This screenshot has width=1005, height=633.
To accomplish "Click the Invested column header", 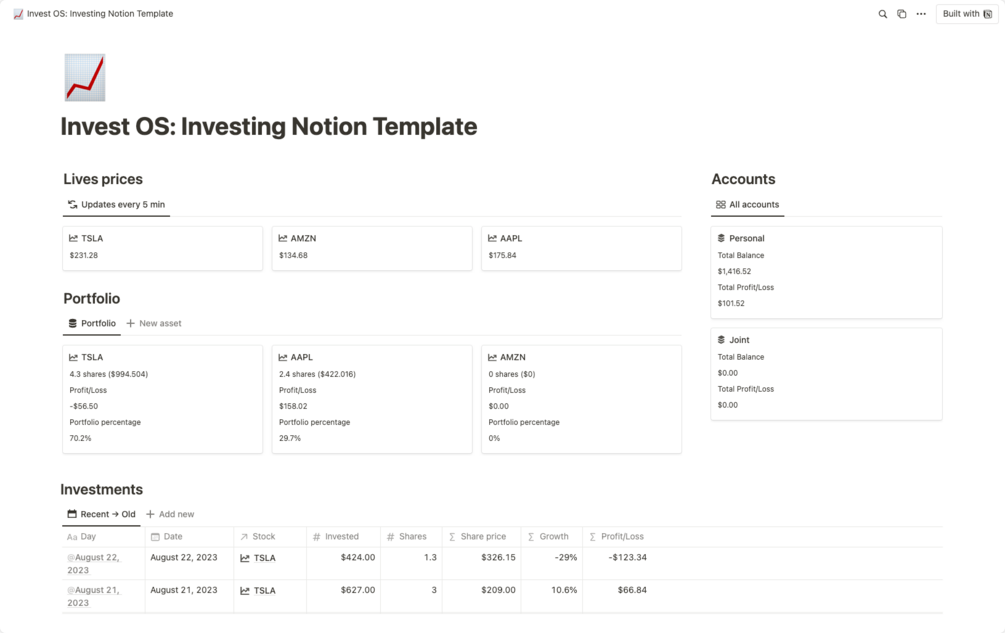I will tap(341, 537).
